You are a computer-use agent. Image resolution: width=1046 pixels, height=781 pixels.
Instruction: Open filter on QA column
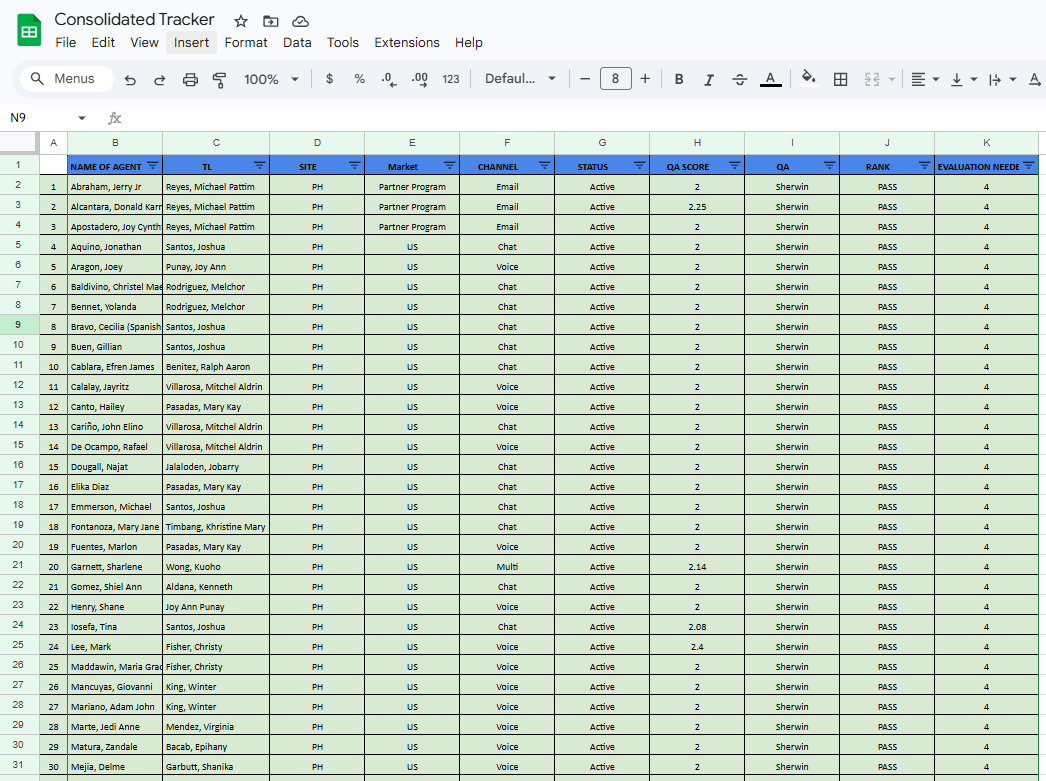(829, 165)
